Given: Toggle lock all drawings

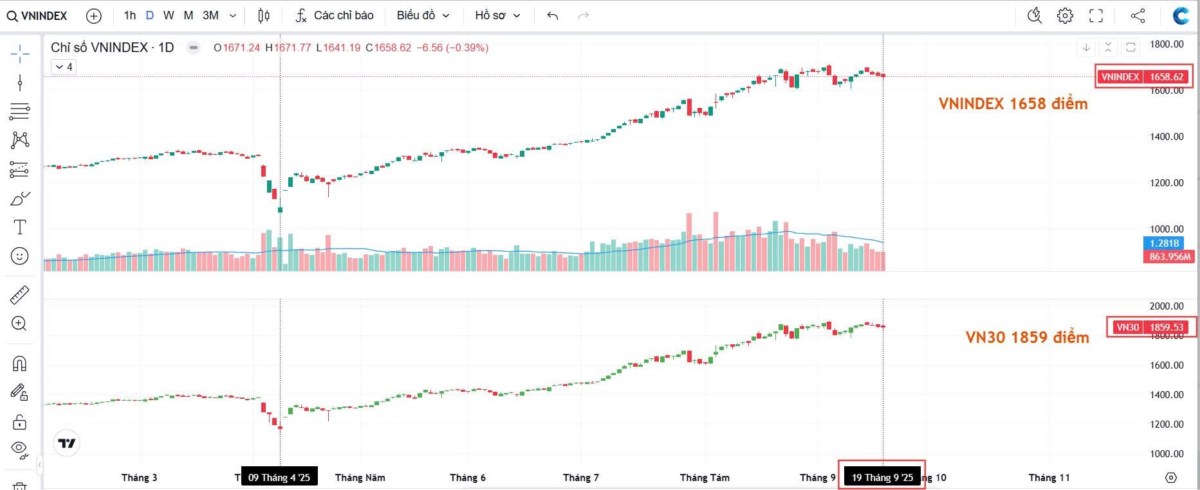Looking at the screenshot, I should click(19, 420).
